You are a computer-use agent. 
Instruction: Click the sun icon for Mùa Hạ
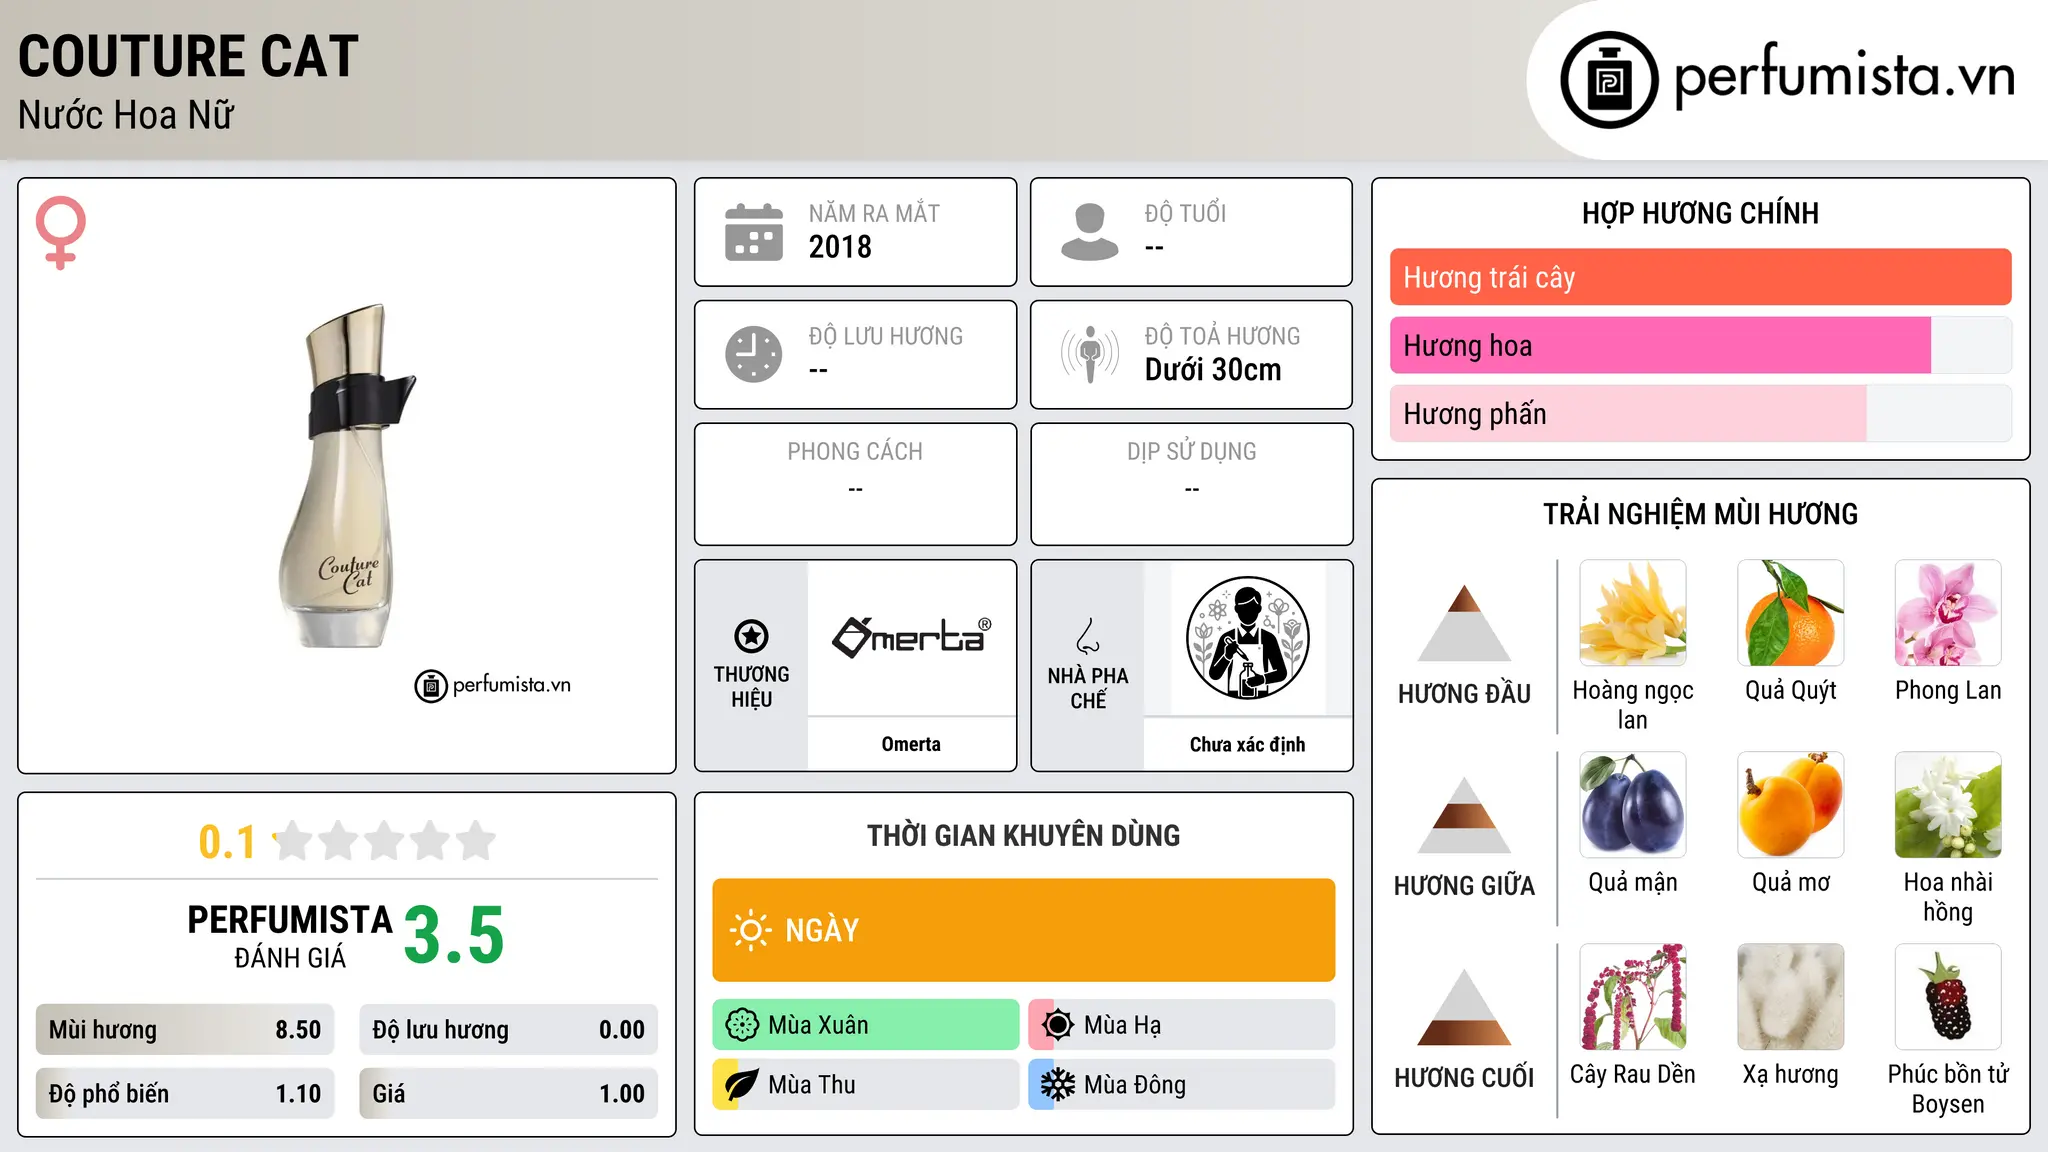pos(1058,1025)
